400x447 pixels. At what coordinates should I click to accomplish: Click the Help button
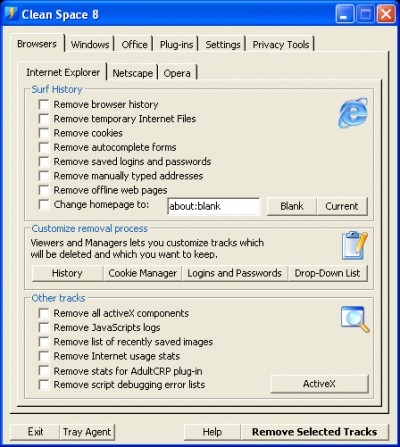[x=212, y=432]
